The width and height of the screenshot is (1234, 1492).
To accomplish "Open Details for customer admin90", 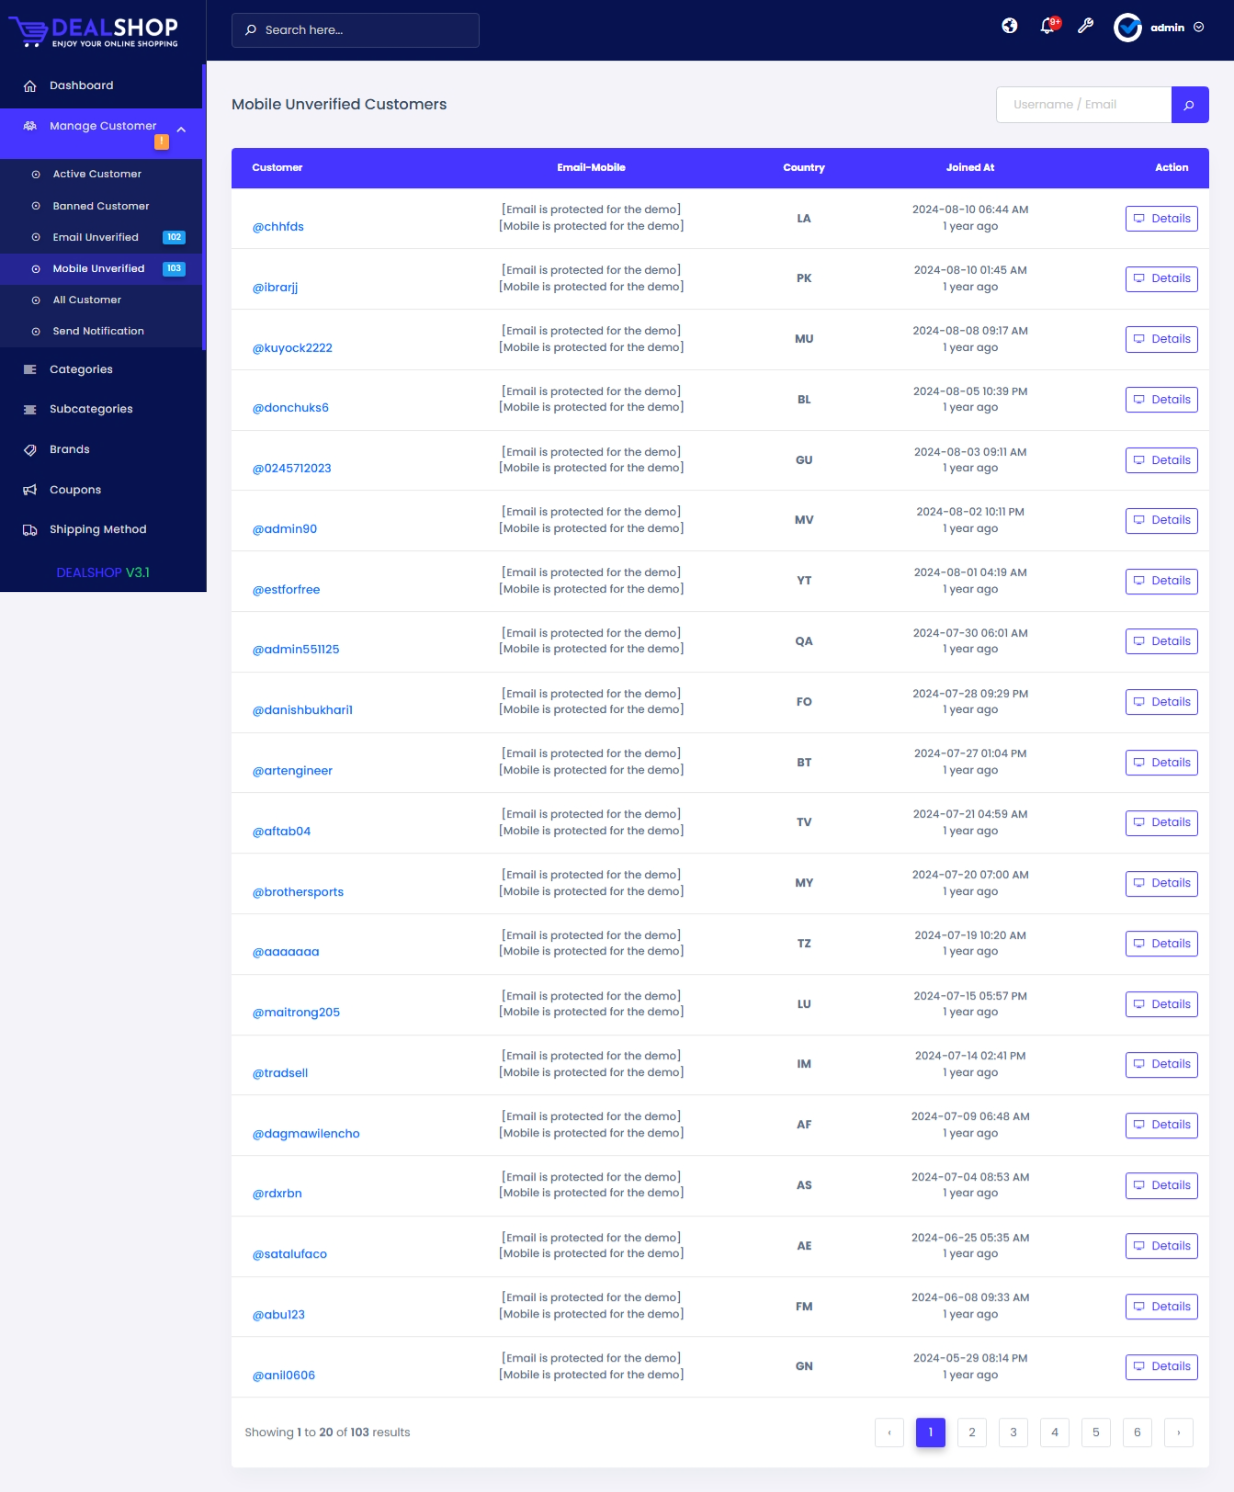I will 1161,521.
